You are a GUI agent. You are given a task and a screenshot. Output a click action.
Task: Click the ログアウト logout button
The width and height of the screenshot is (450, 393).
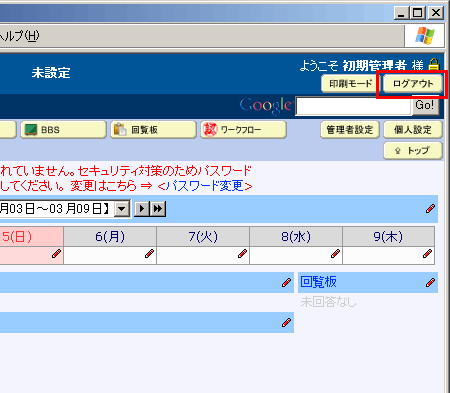[x=413, y=84]
